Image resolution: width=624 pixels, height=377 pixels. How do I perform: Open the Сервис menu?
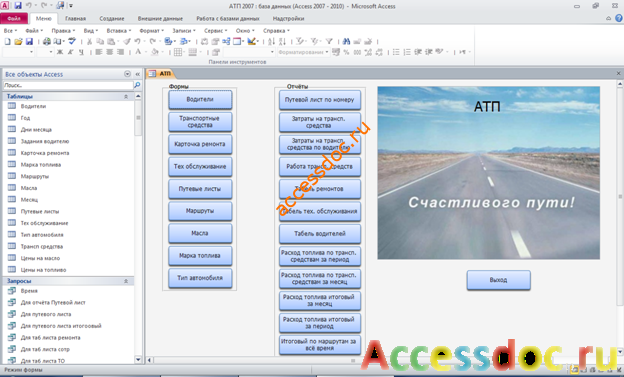(215, 31)
